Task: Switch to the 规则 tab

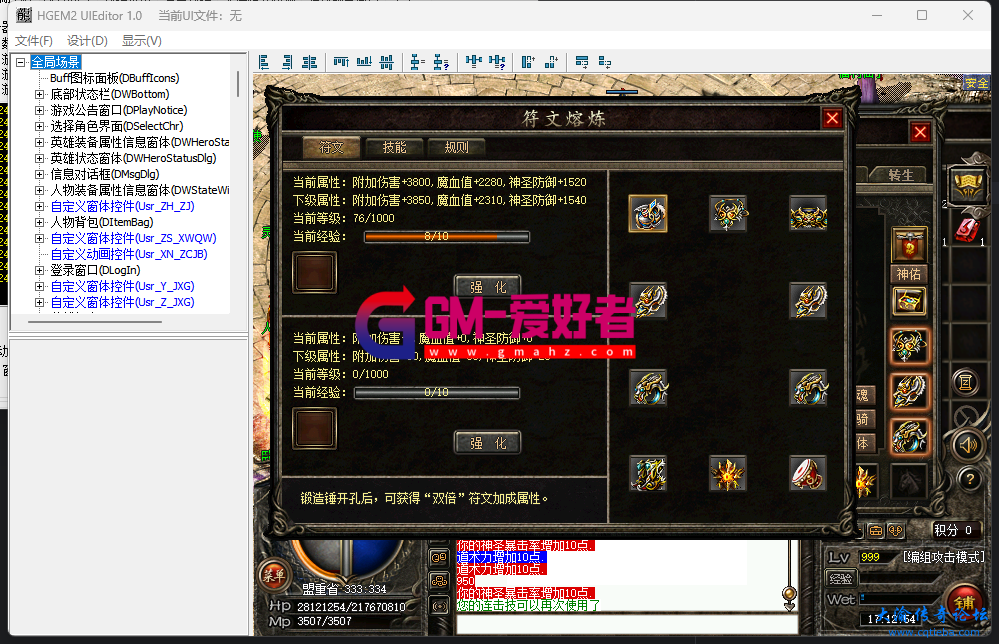Action: 456,148
